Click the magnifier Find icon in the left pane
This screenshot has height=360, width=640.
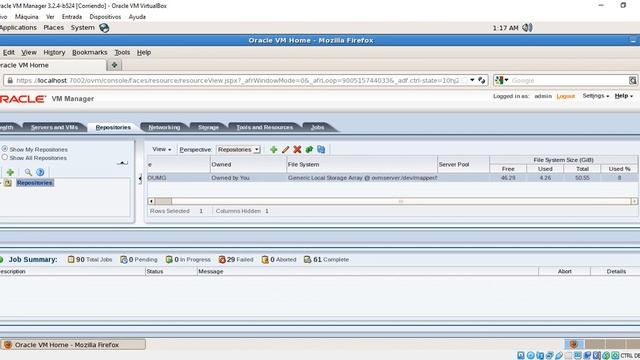28,172
